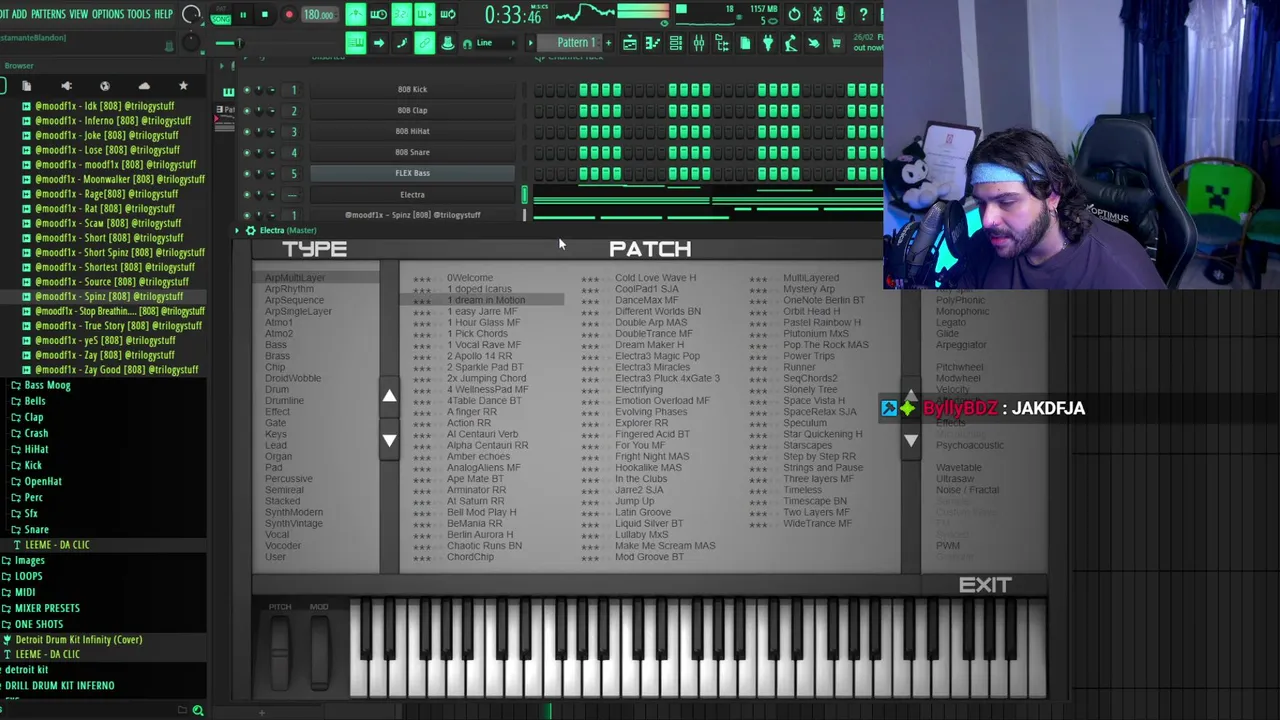1280x720 pixels.
Task: Open the Piano roll view icon
Action: (x=653, y=43)
